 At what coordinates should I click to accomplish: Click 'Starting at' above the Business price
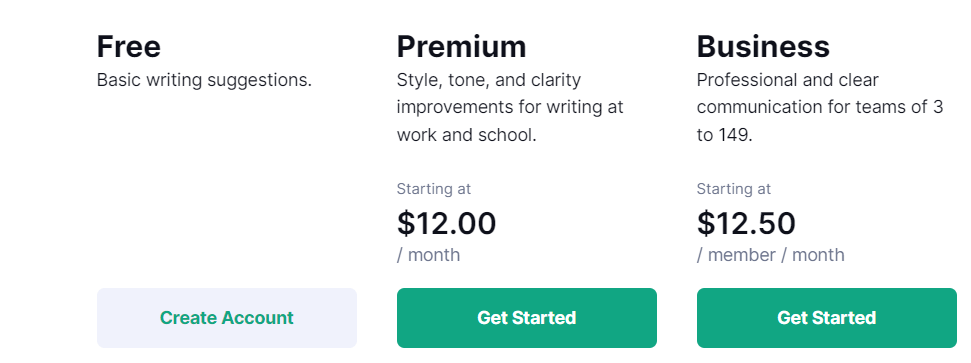tap(734, 189)
